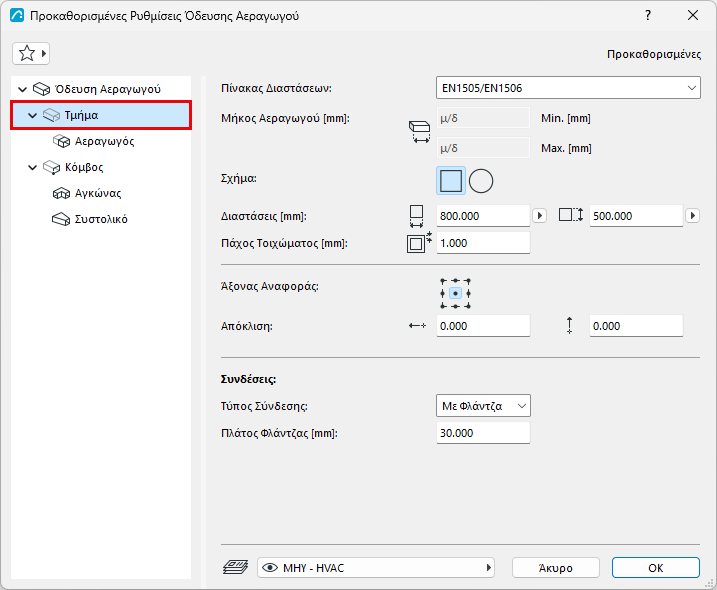Screen dimensions: 717x590
Task: Click the Min. duct length field
Action: click(483, 118)
